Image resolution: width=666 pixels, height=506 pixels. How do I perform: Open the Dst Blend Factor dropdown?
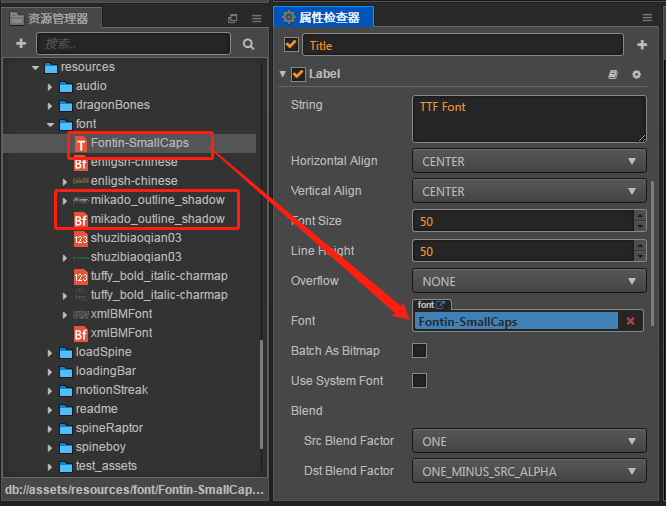click(x=529, y=471)
